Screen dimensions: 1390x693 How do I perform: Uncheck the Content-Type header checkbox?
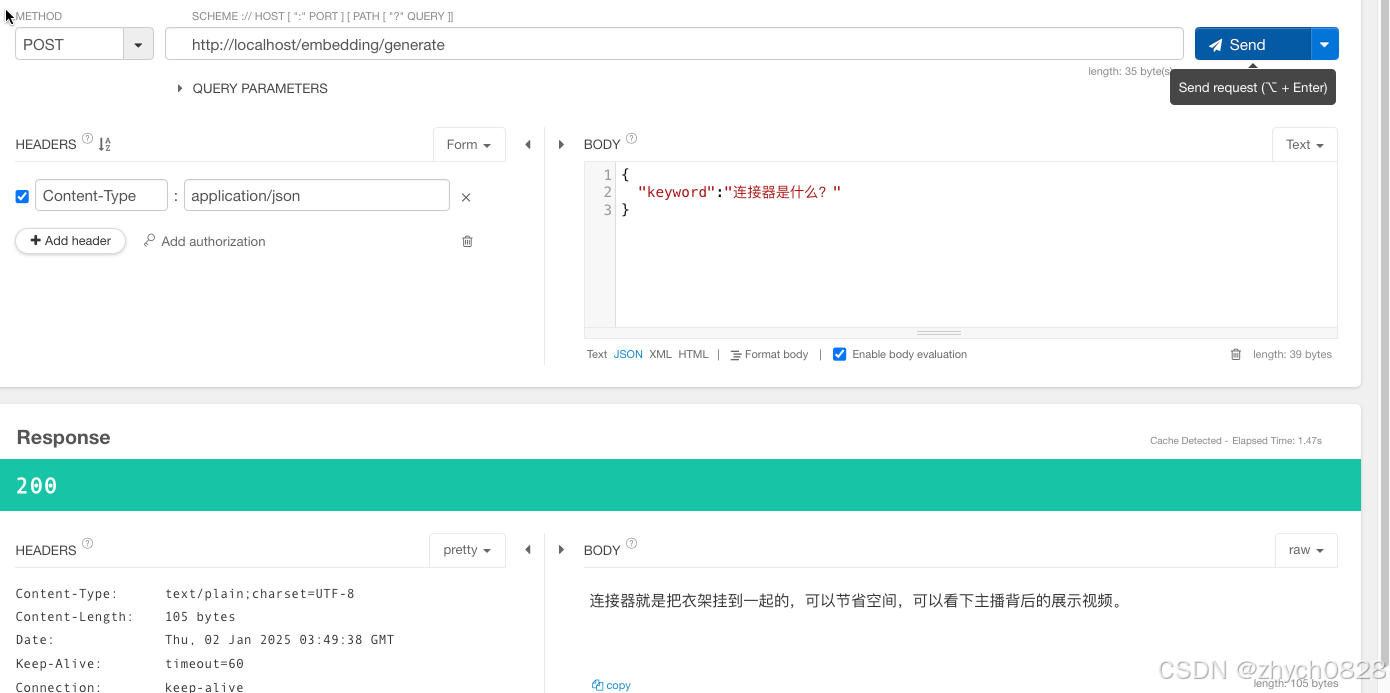(22, 196)
